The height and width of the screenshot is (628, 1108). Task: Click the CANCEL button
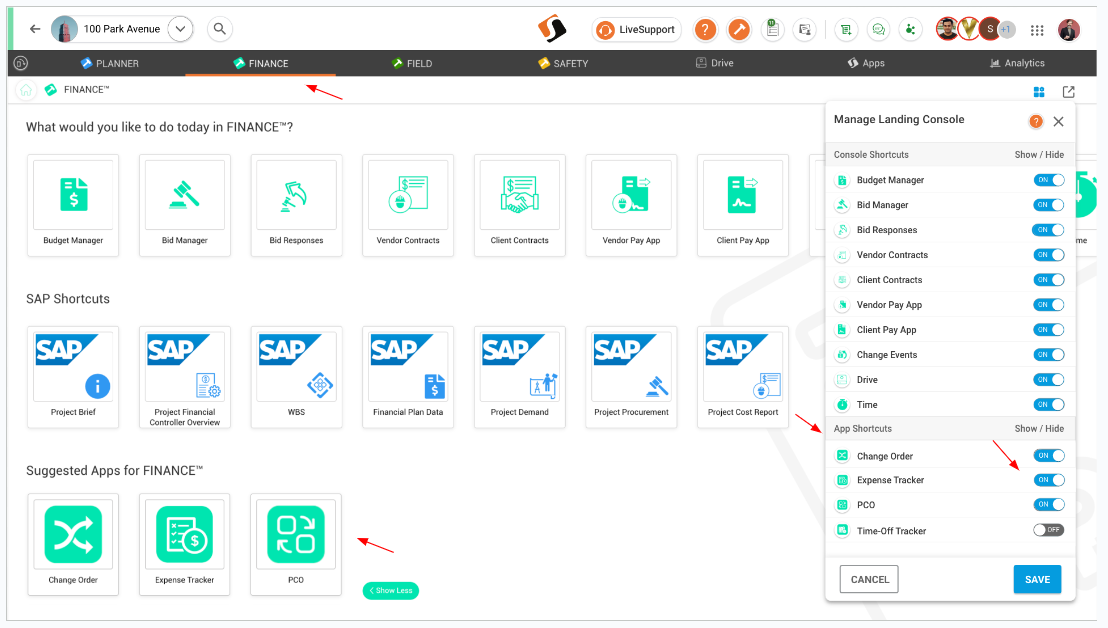pyautogui.click(x=869, y=579)
